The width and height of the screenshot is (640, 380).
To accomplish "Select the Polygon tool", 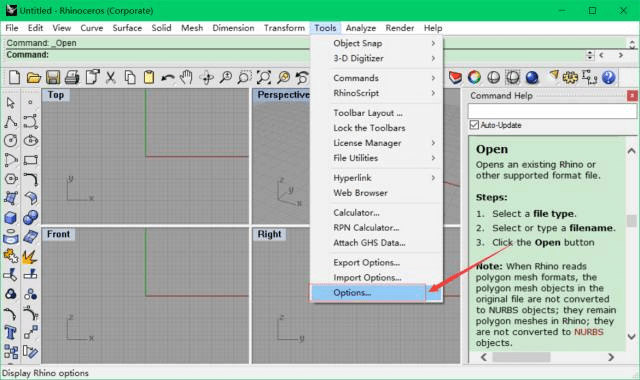I will click(x=11, y=179).
